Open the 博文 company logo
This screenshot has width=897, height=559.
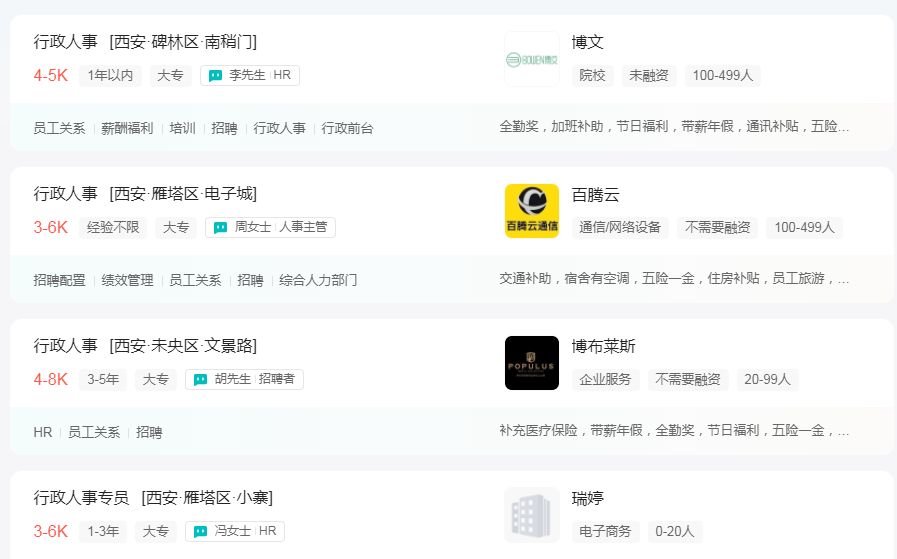click(532, 59)
